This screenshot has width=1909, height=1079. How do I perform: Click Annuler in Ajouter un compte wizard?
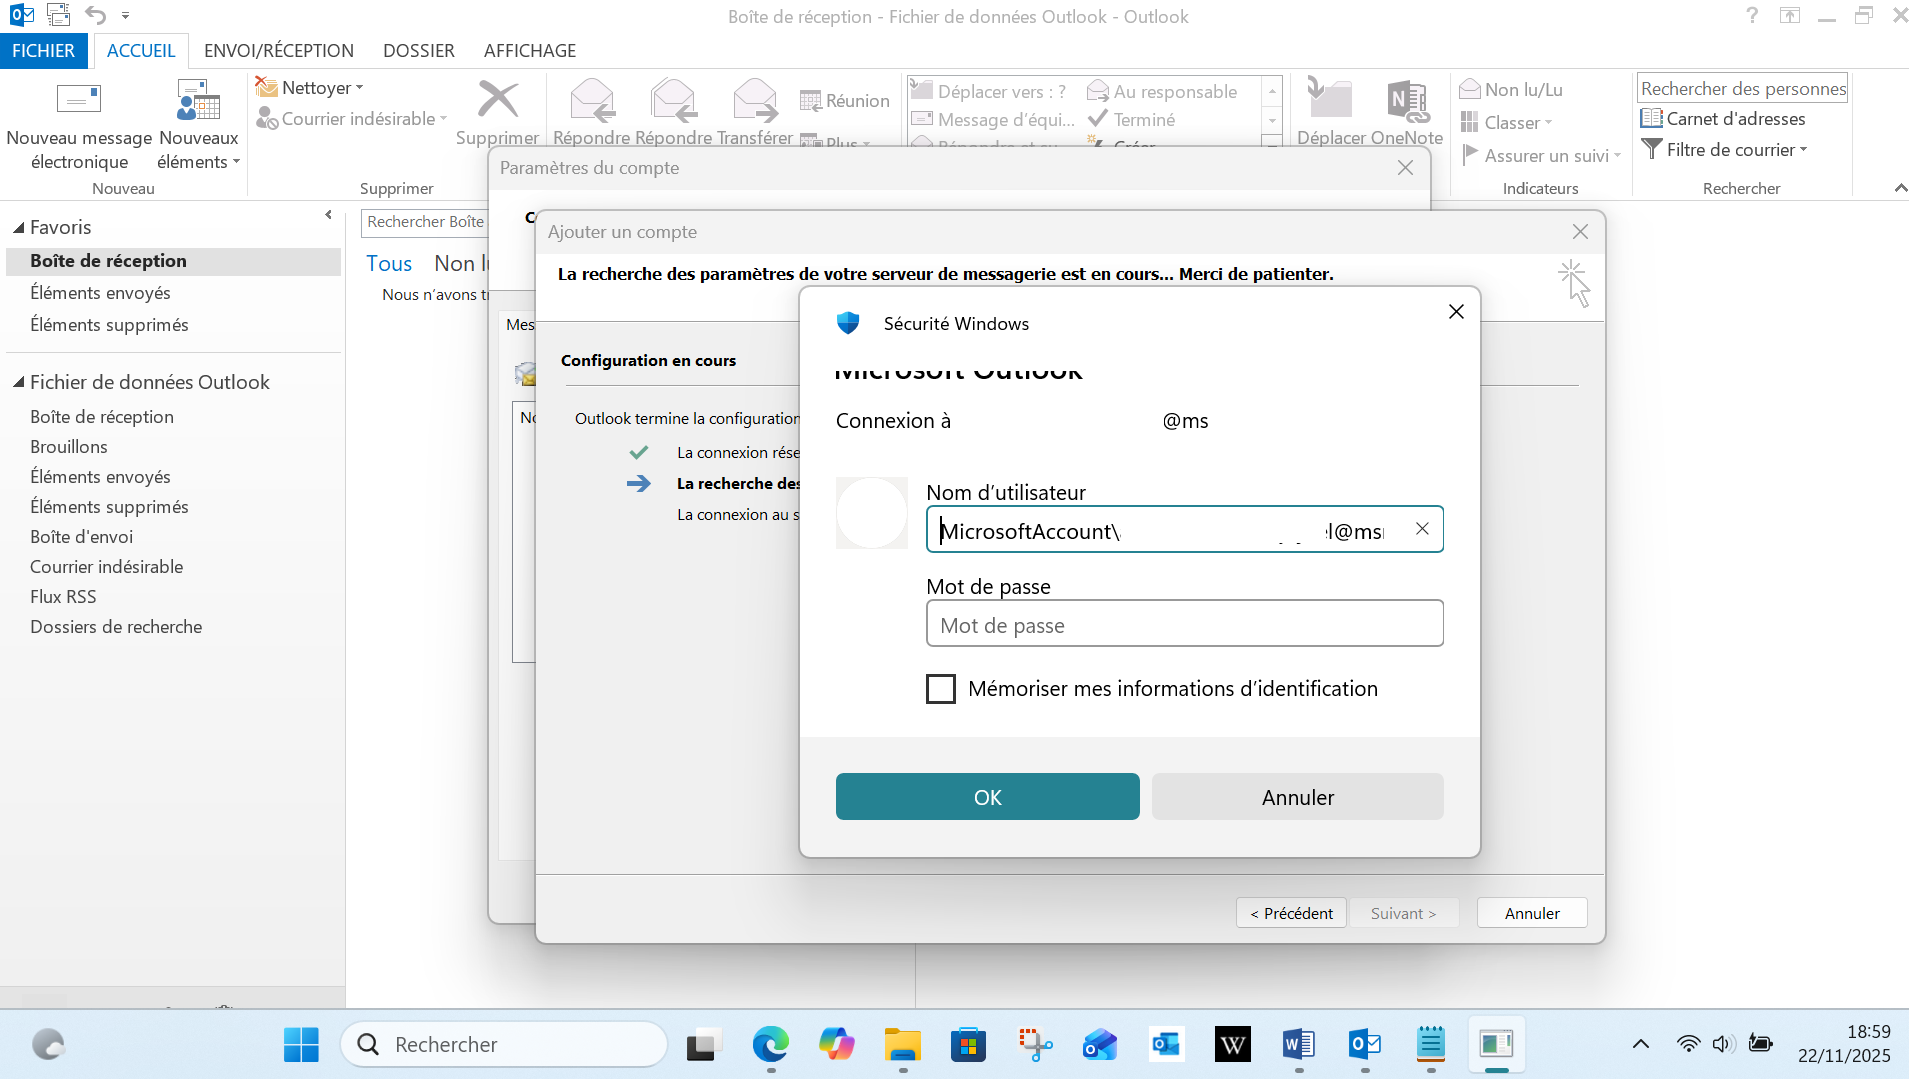(1532, 913)
